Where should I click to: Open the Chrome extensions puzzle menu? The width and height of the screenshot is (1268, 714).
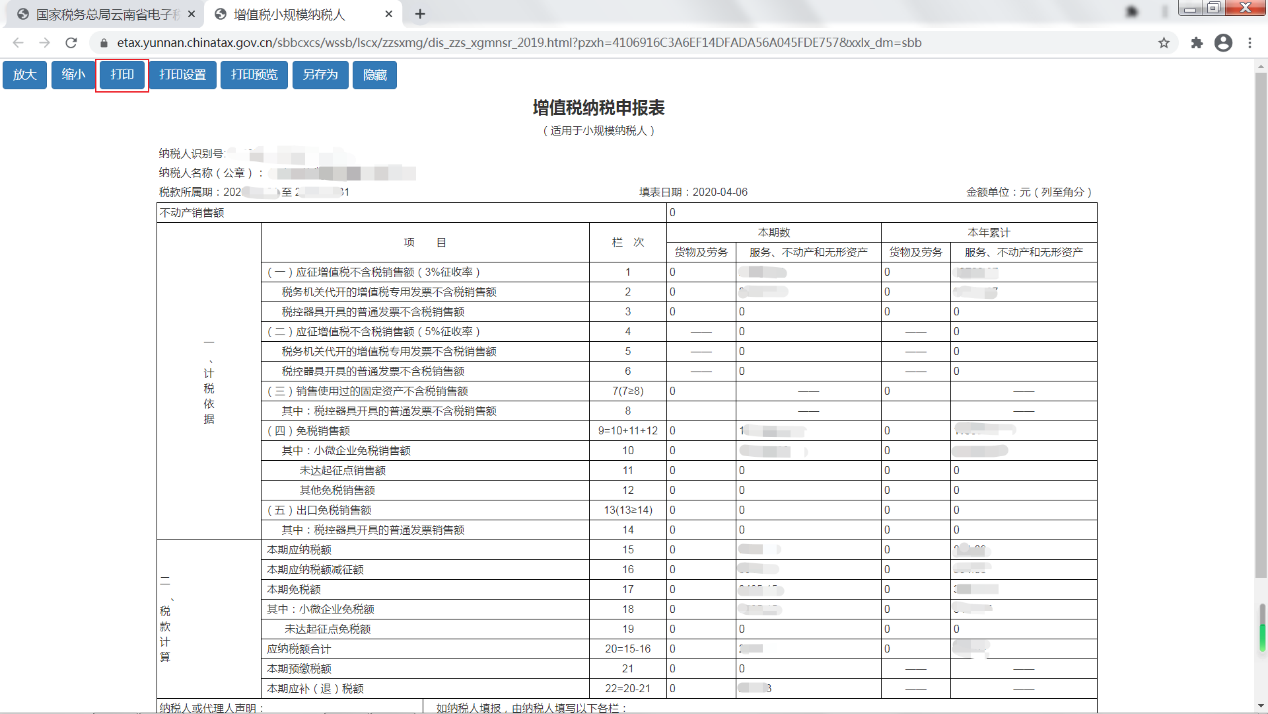pyautogui.click(x=1197, y=43)
